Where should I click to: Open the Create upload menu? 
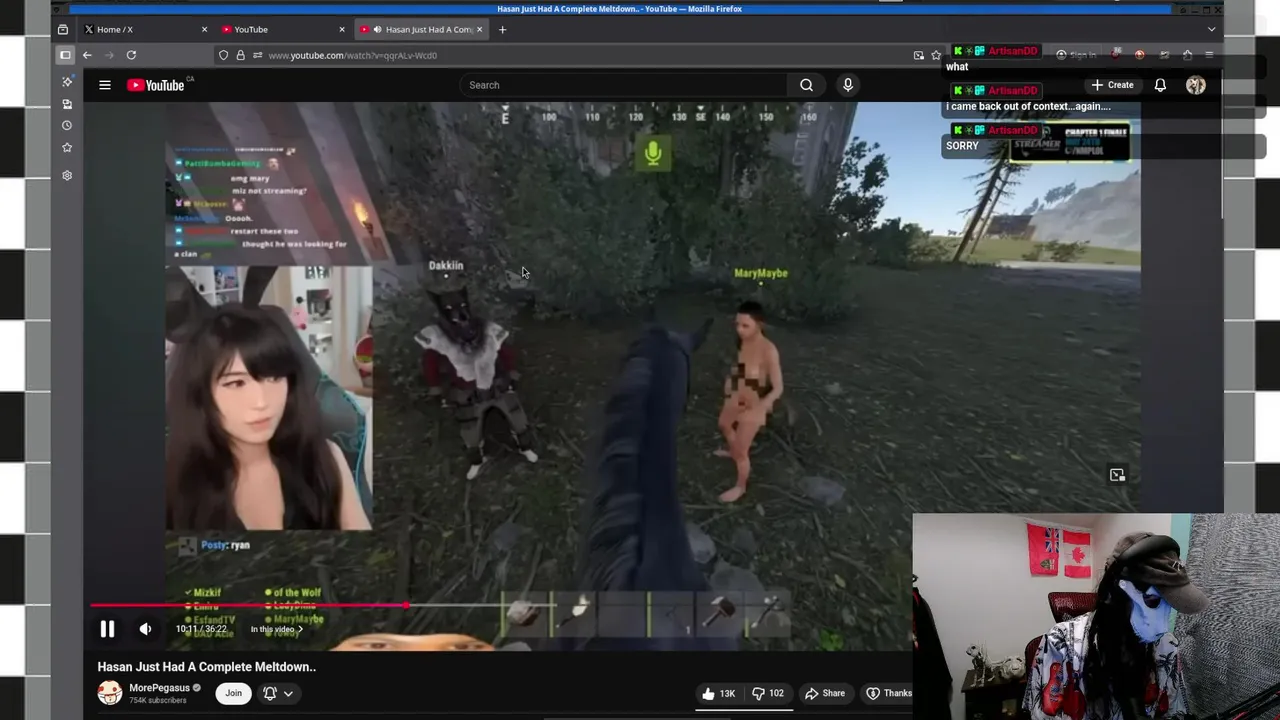point(1112,85)
